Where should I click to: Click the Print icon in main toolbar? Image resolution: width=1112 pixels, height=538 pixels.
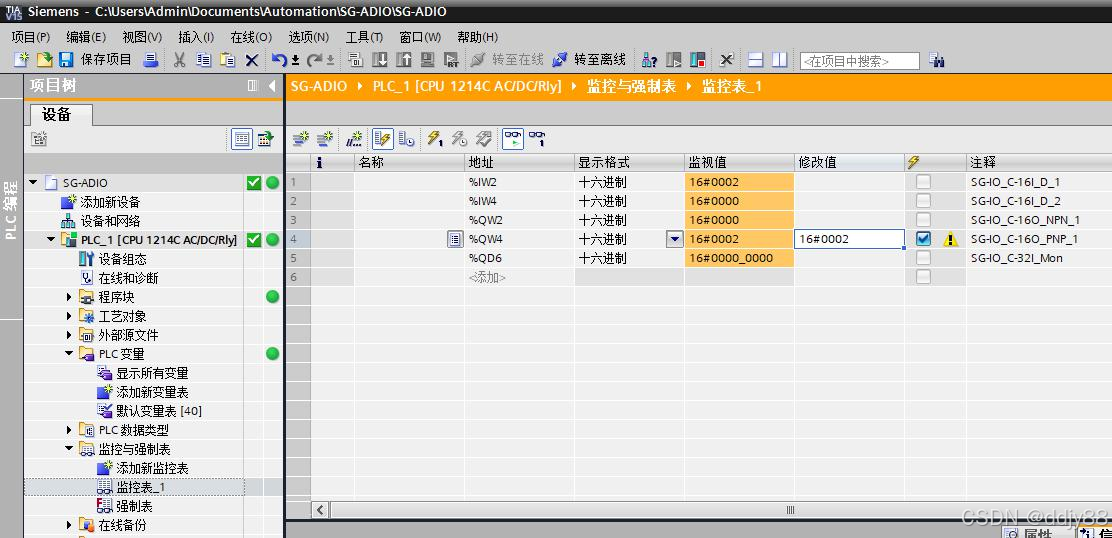tap(150, 60)
